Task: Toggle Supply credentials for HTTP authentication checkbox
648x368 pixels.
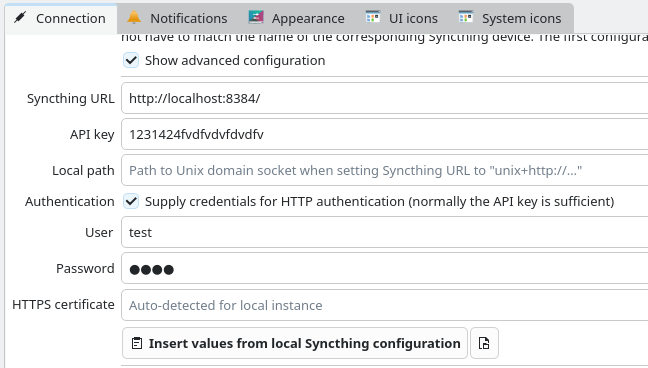Action: pos(131,201)
